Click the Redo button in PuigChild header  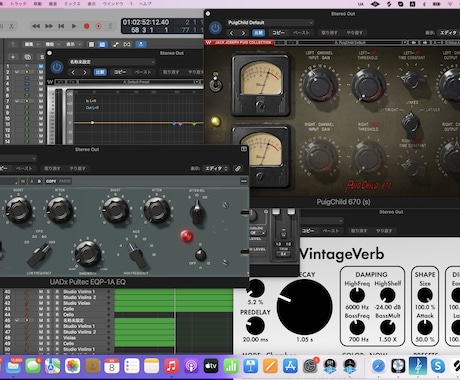click(354, 33)
